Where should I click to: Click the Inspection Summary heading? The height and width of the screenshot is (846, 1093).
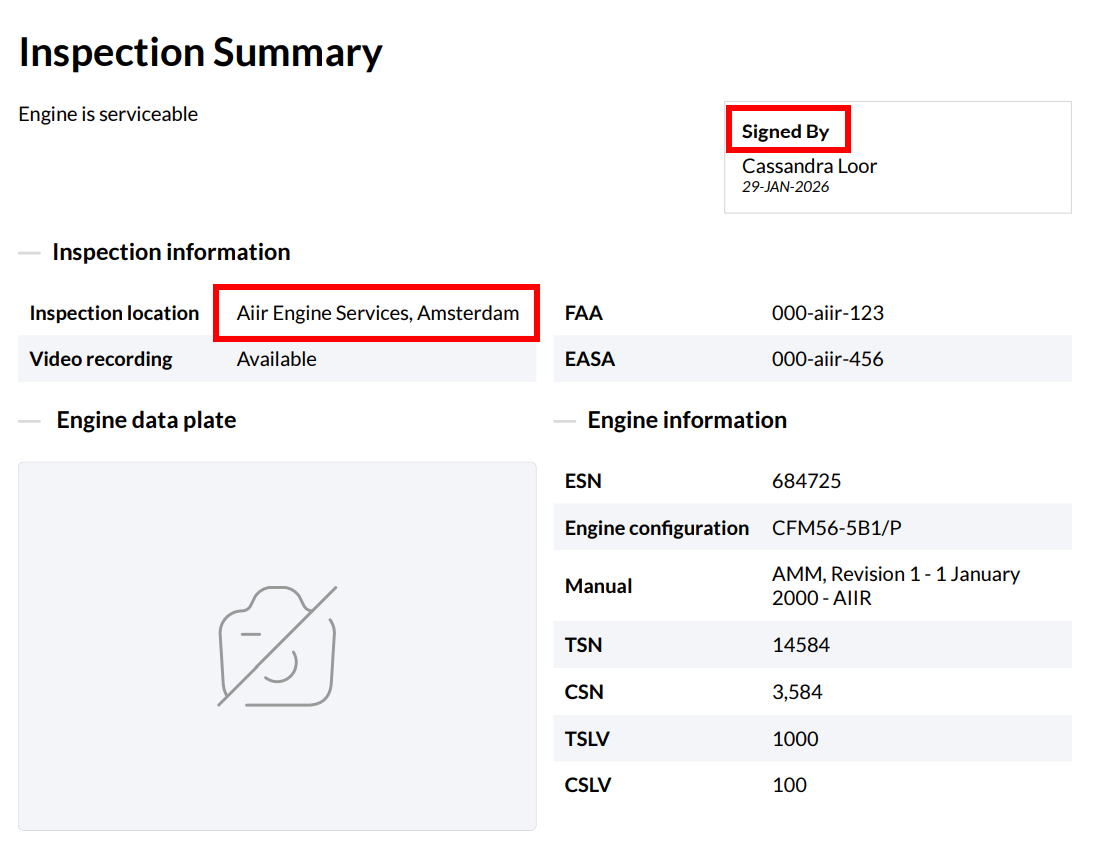pyautogui.click(x=200, y=52)
